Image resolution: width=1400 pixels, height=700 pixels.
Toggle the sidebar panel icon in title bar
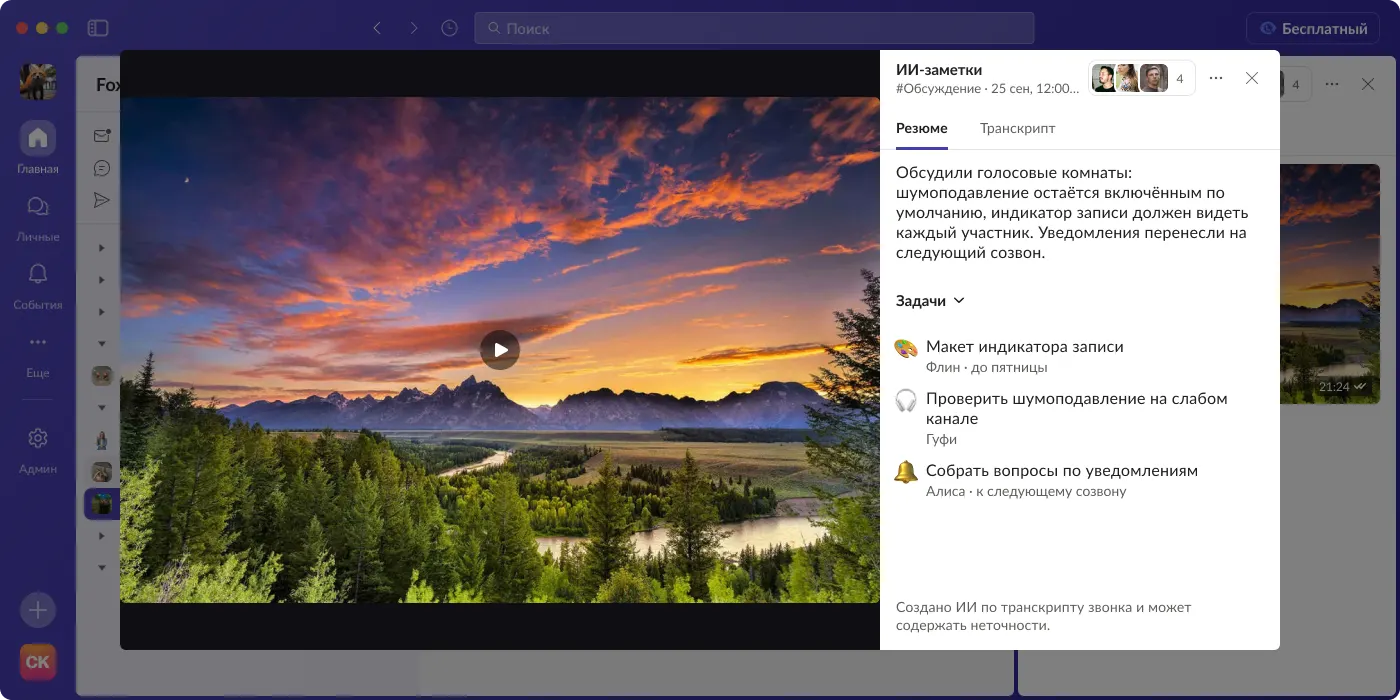97,28
